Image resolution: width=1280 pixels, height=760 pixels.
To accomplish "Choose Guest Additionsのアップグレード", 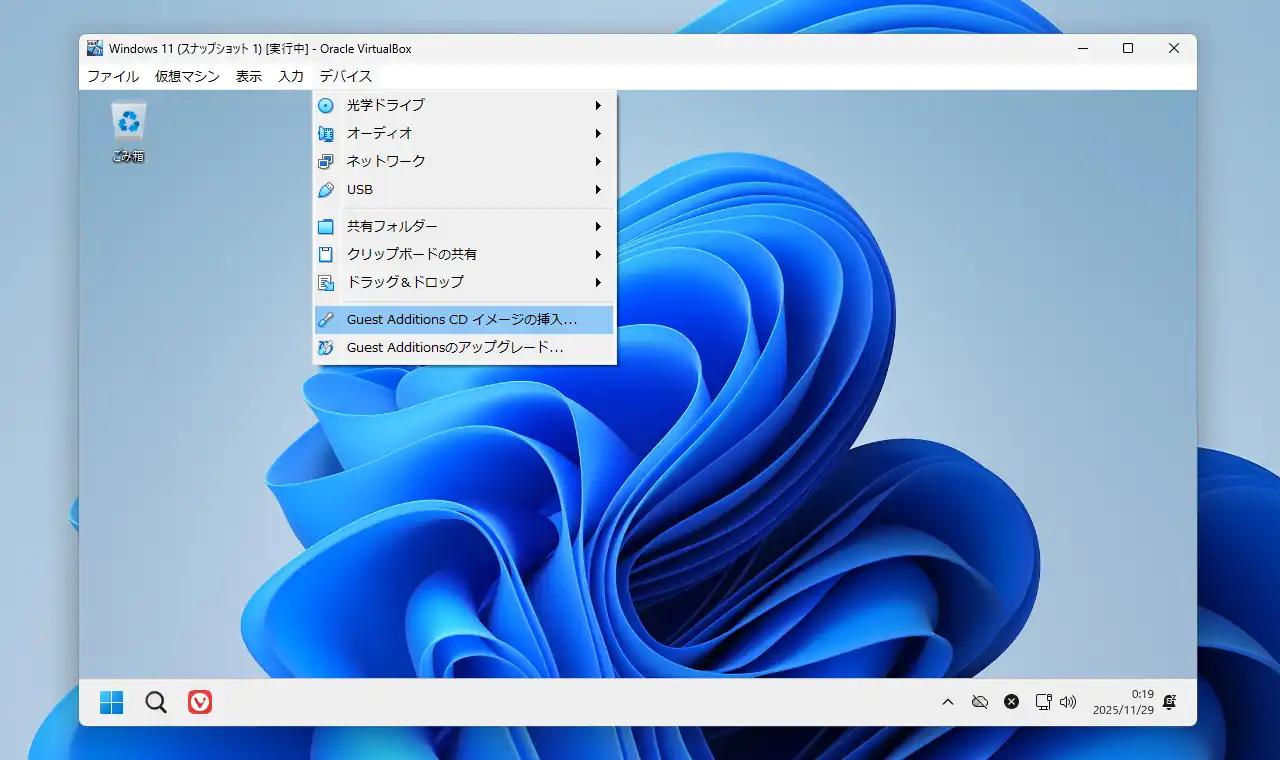I will pos(455,348).
